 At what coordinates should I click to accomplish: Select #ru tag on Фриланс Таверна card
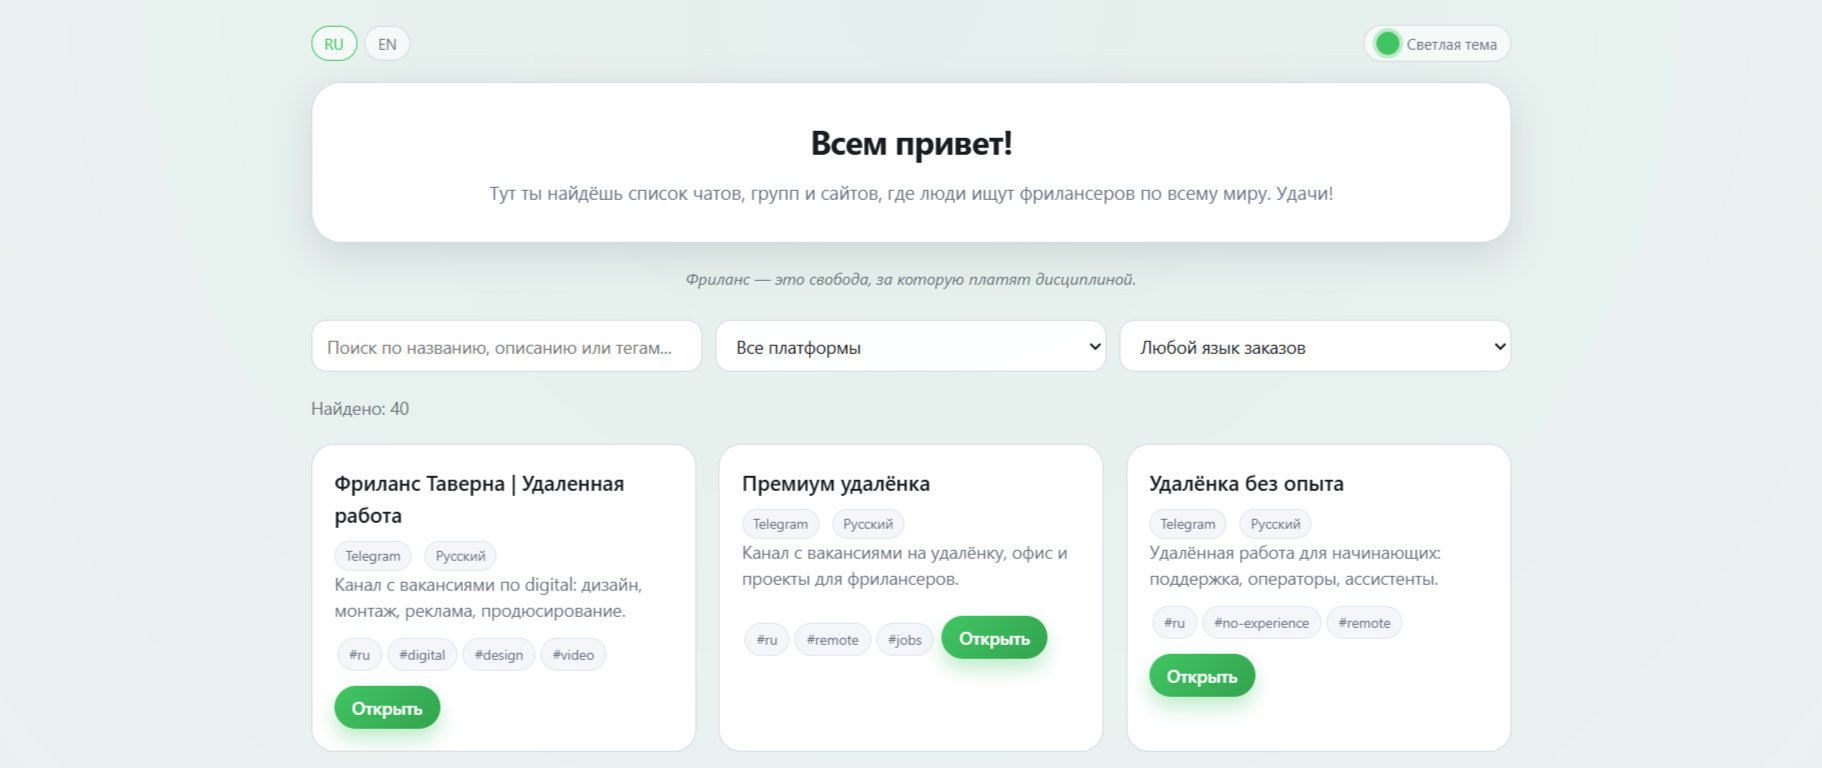359,655
